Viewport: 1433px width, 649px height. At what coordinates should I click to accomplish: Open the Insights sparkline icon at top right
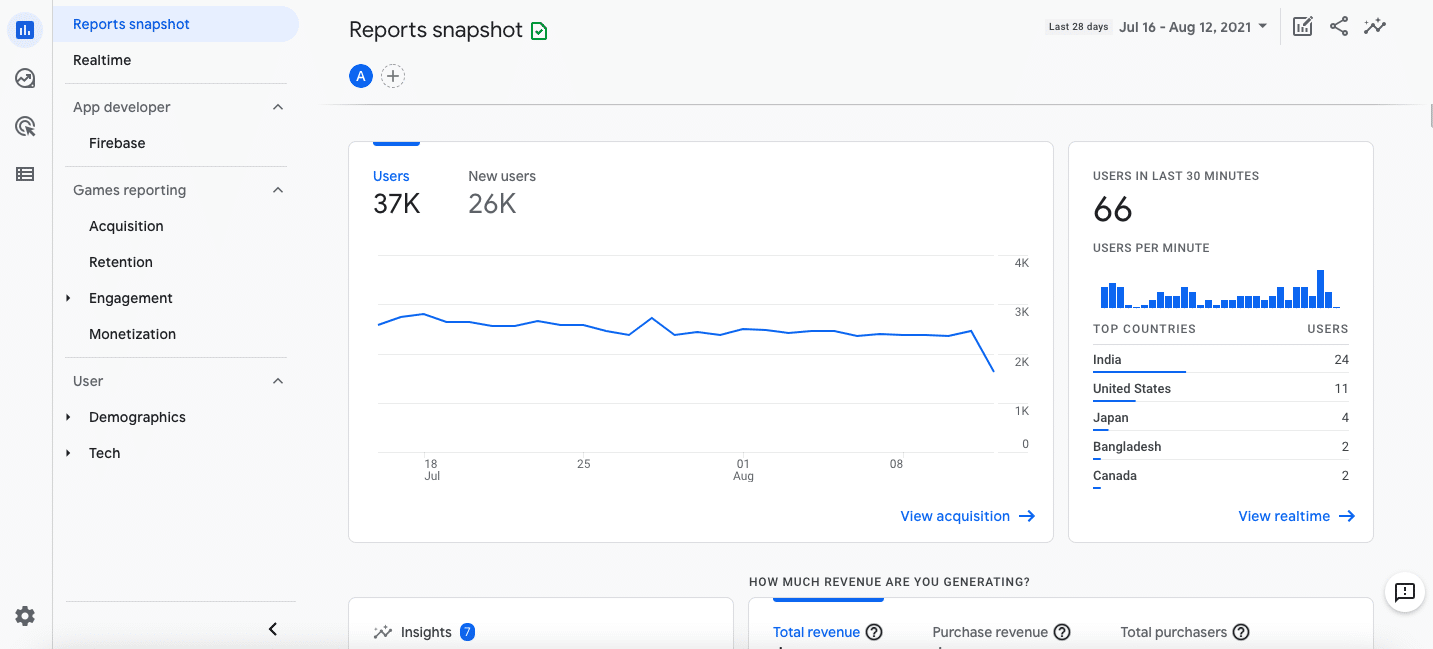[x=1375, y=27]
